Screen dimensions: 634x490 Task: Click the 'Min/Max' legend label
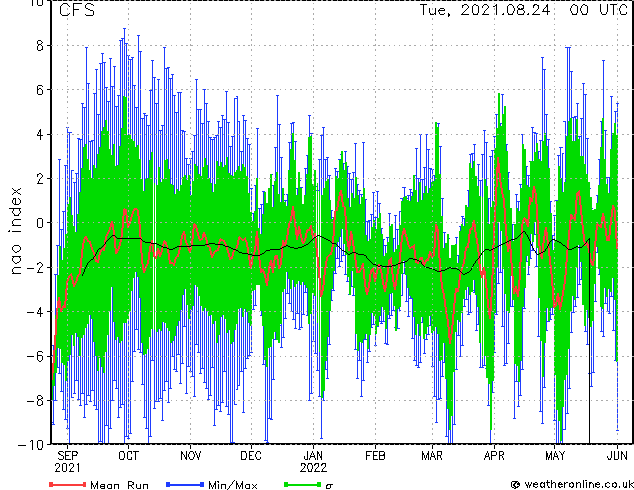[x=232, y=485]
